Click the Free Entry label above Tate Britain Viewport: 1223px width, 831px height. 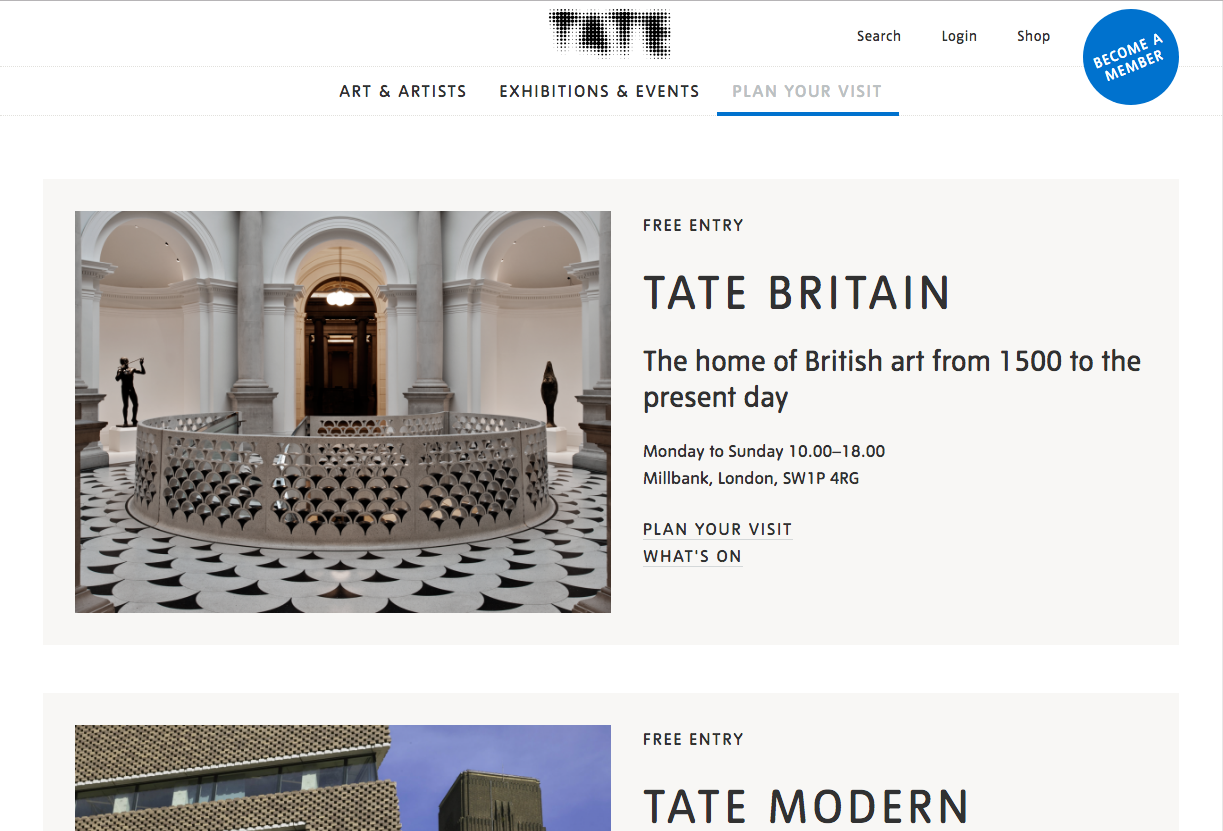point(693,225)
